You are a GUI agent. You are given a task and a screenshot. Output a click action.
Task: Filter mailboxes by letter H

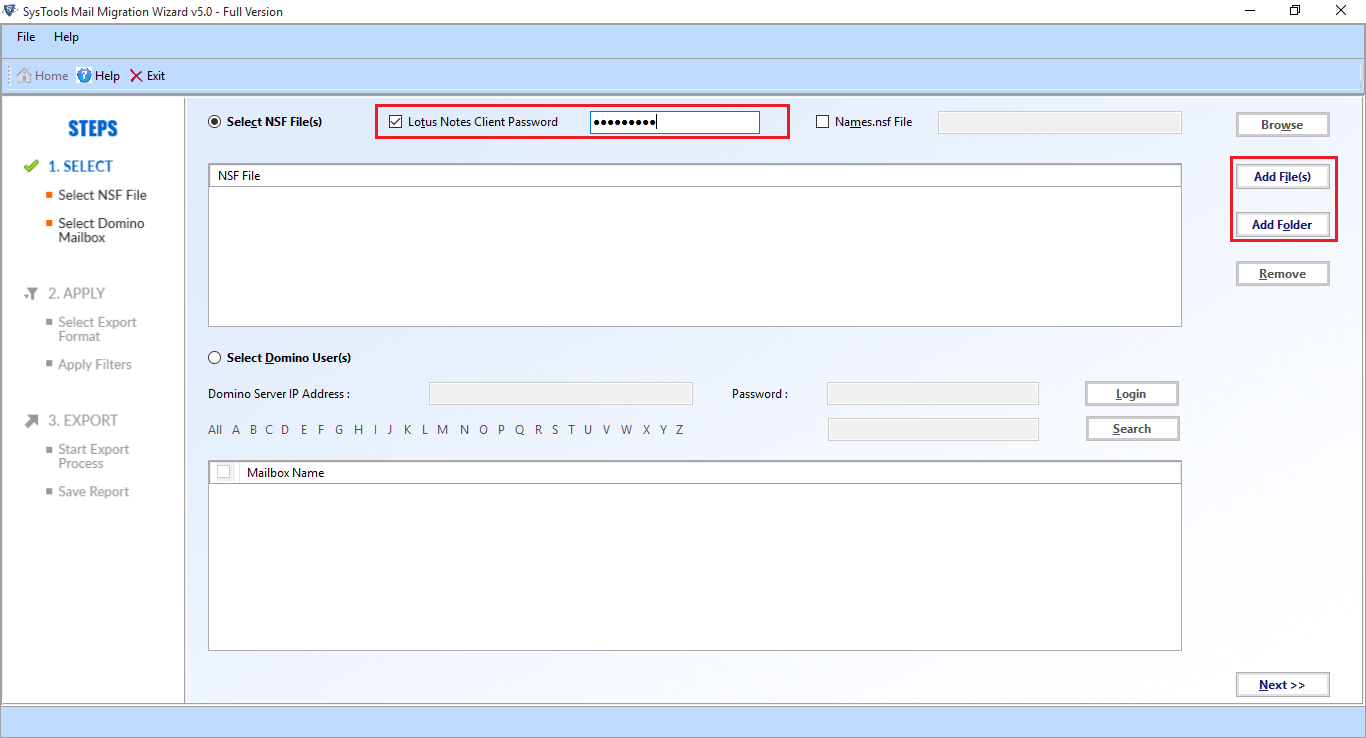tap(358, 430)
